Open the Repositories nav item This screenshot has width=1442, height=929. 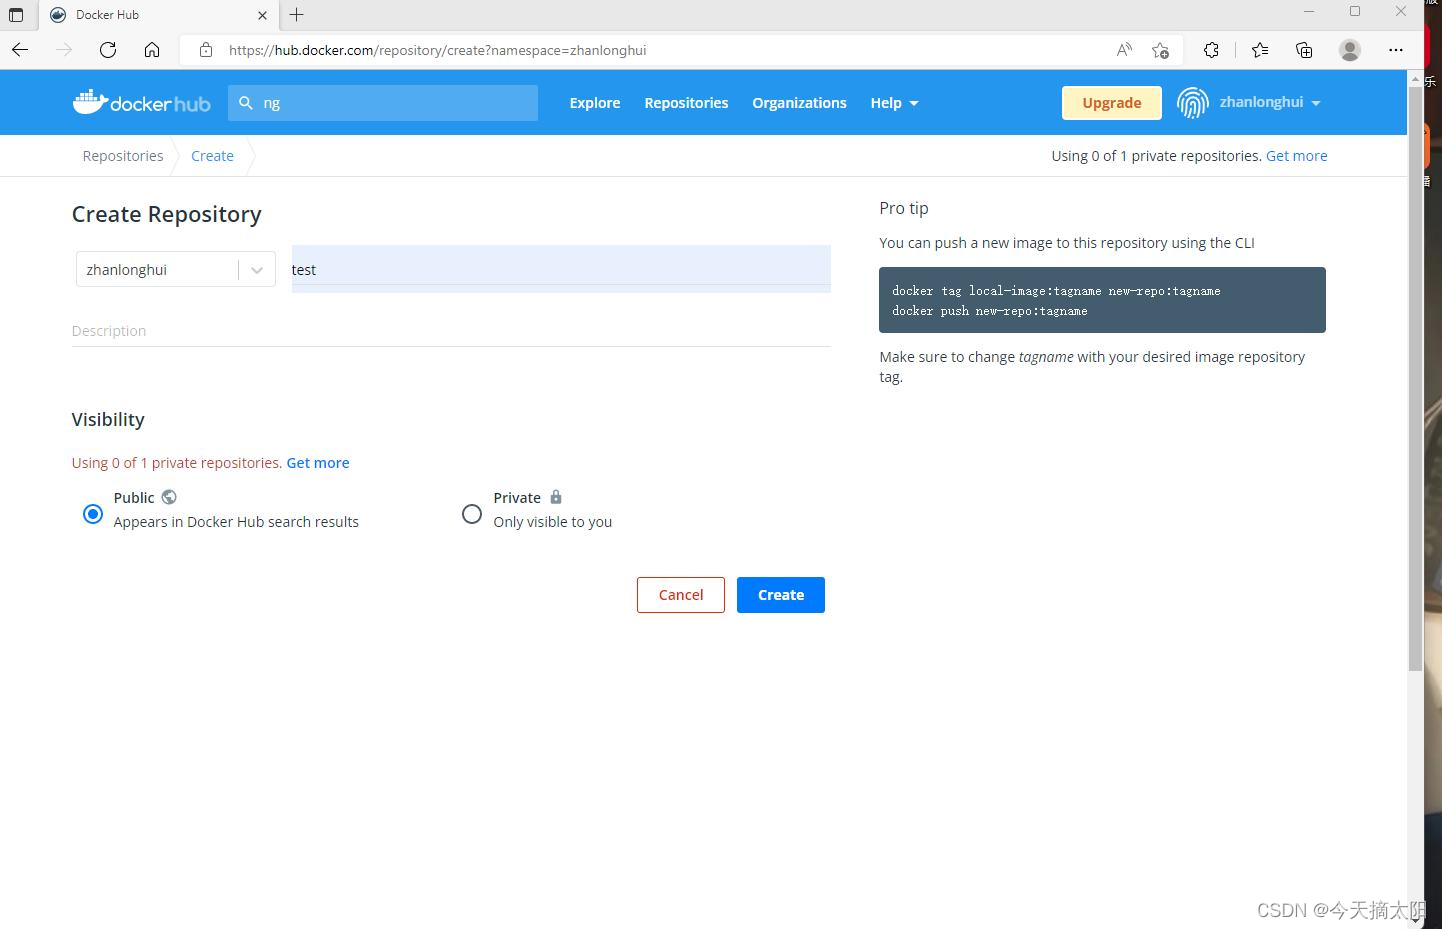[686, 103]
